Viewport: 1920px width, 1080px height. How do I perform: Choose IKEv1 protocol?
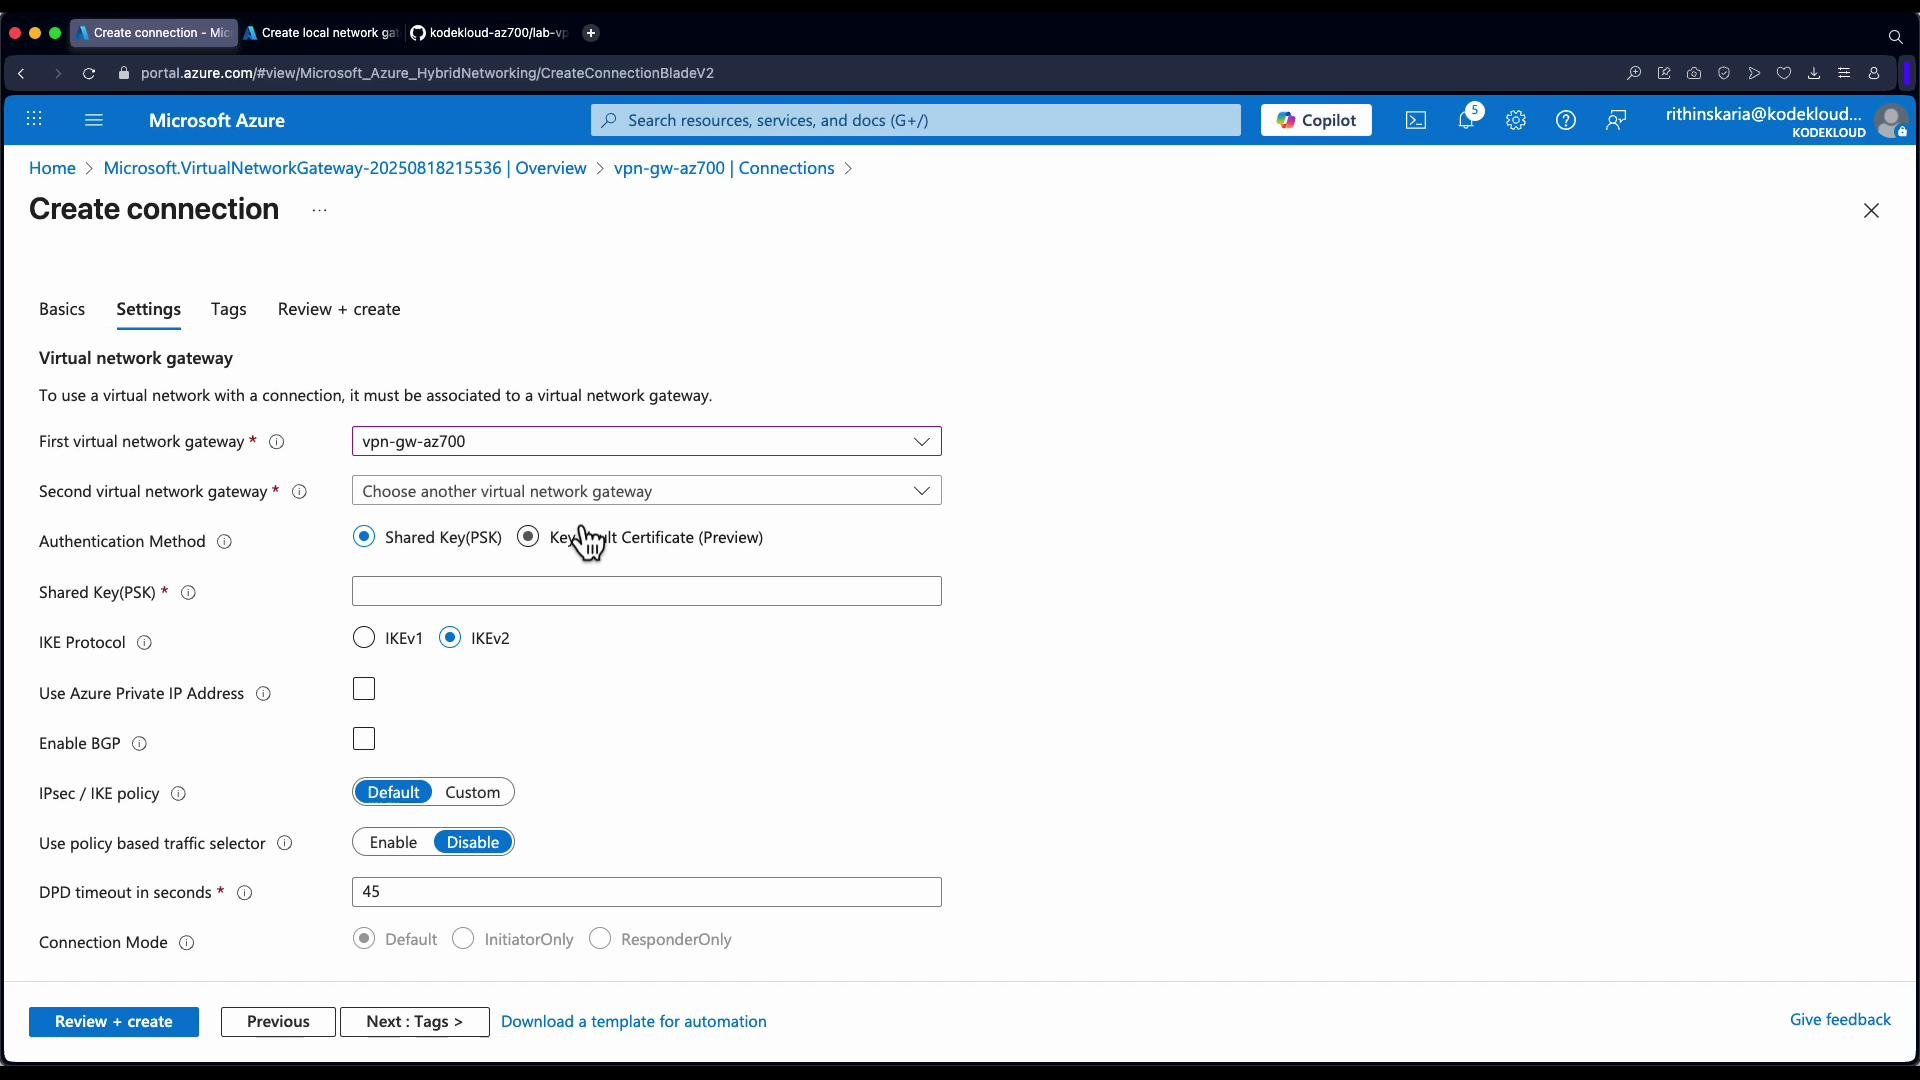point(364,638)
